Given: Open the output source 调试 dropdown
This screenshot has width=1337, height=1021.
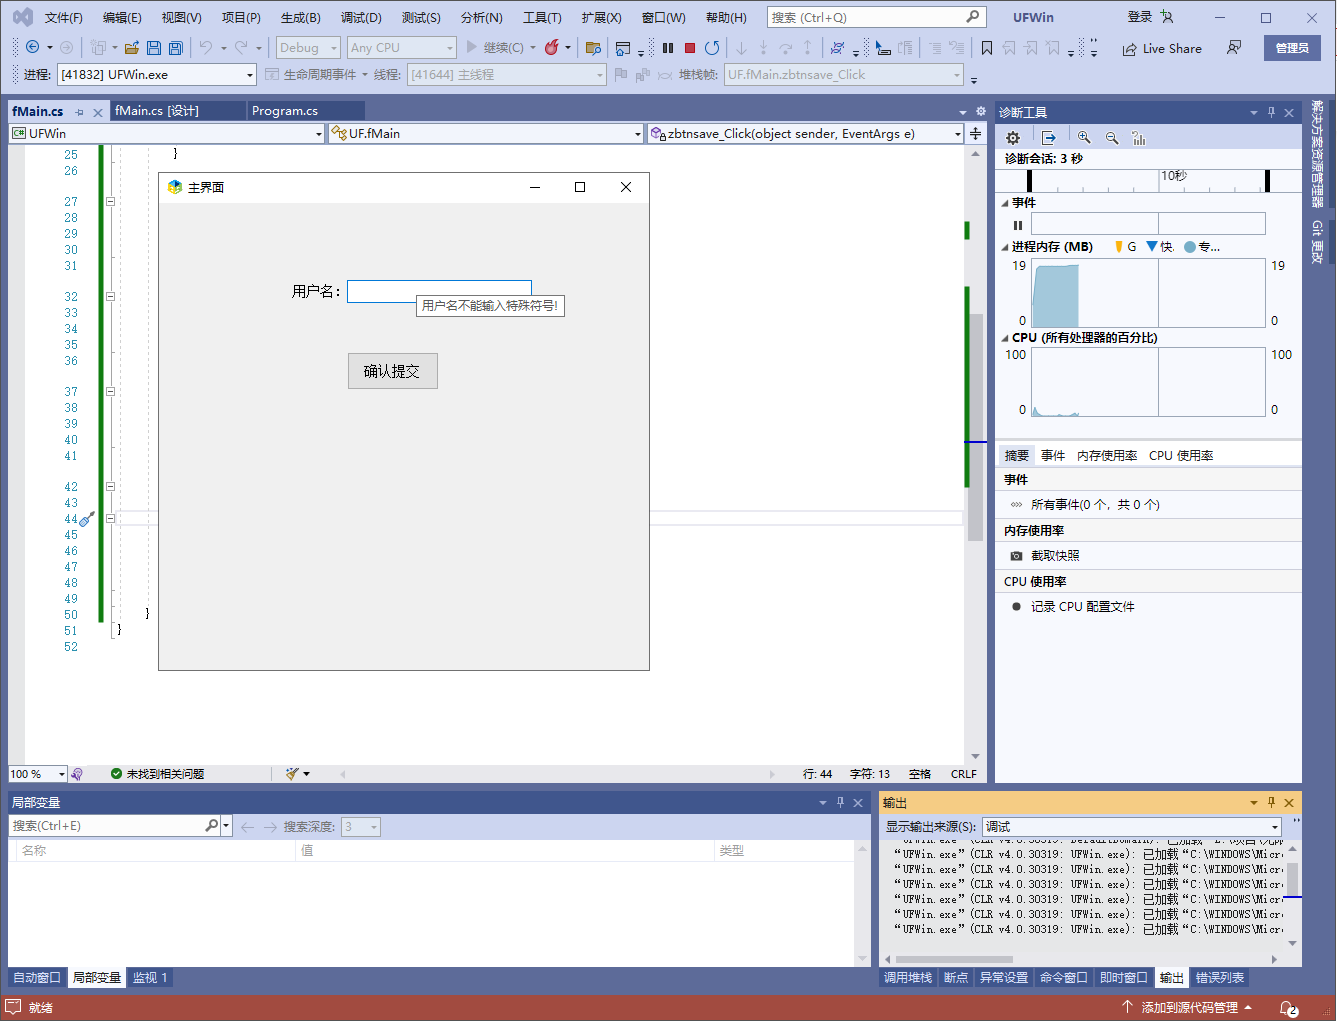Looking at the screenshot, I should click(x=1132, y=826).
